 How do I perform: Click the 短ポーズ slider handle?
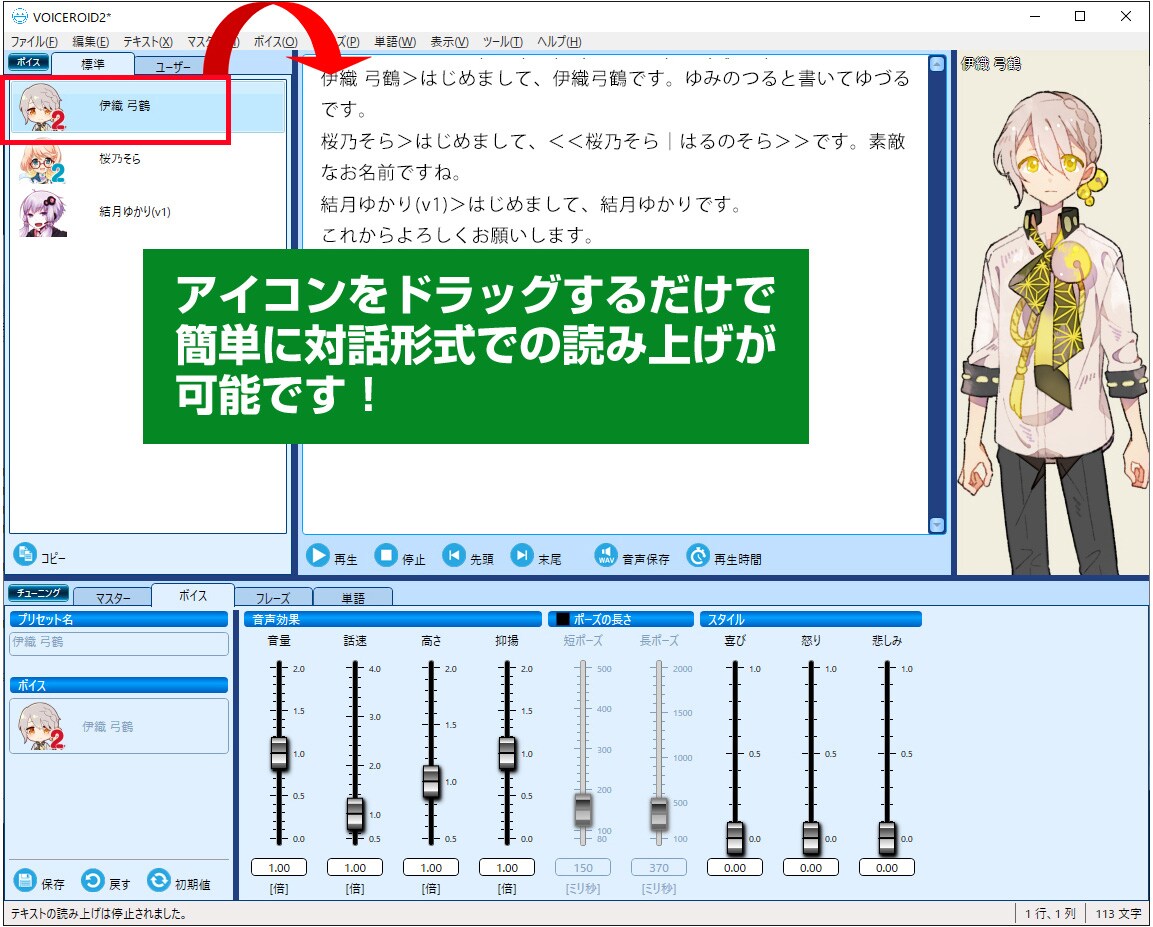click(x=583, y=809)
